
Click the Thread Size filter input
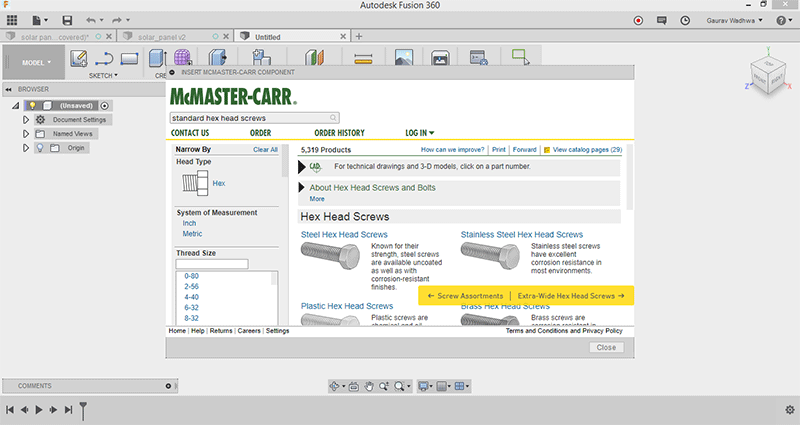[x=212, y=264]
